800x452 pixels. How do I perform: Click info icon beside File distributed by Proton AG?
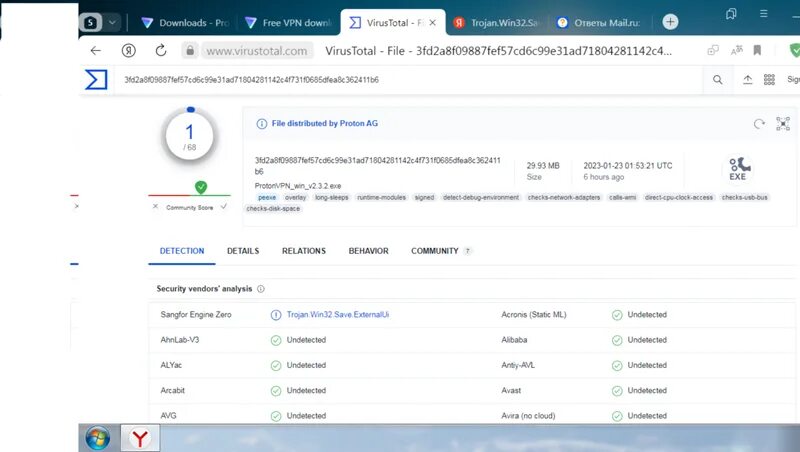(262, 123)
